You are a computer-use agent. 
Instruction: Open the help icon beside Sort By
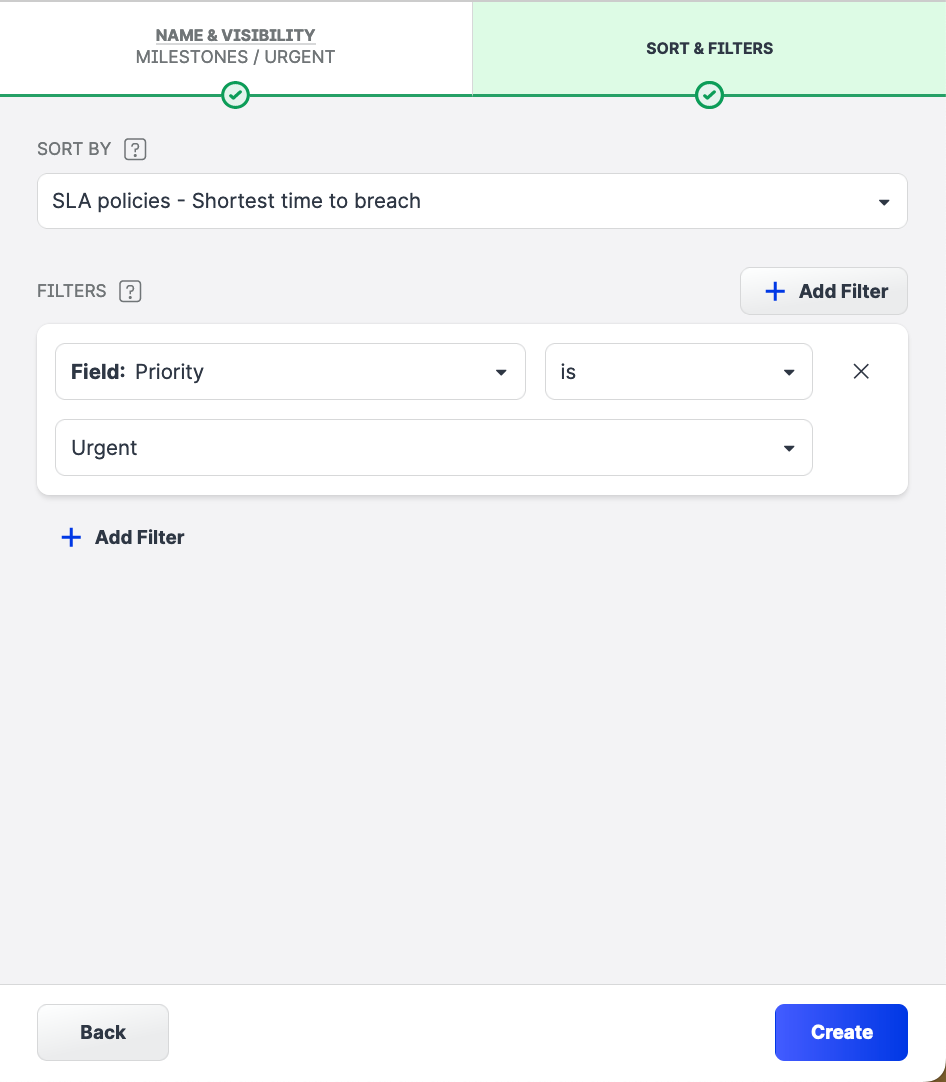(x=135, y=150)
